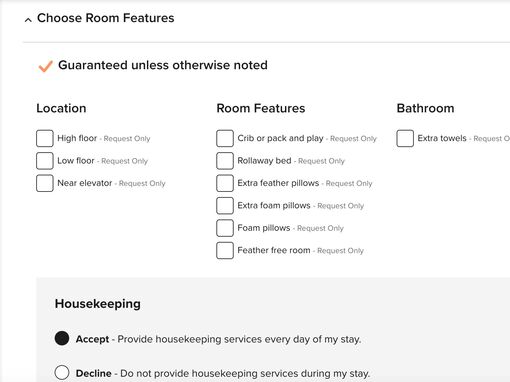
Task: Choose Decline housekeeping radio option
Action: [62, 372]
